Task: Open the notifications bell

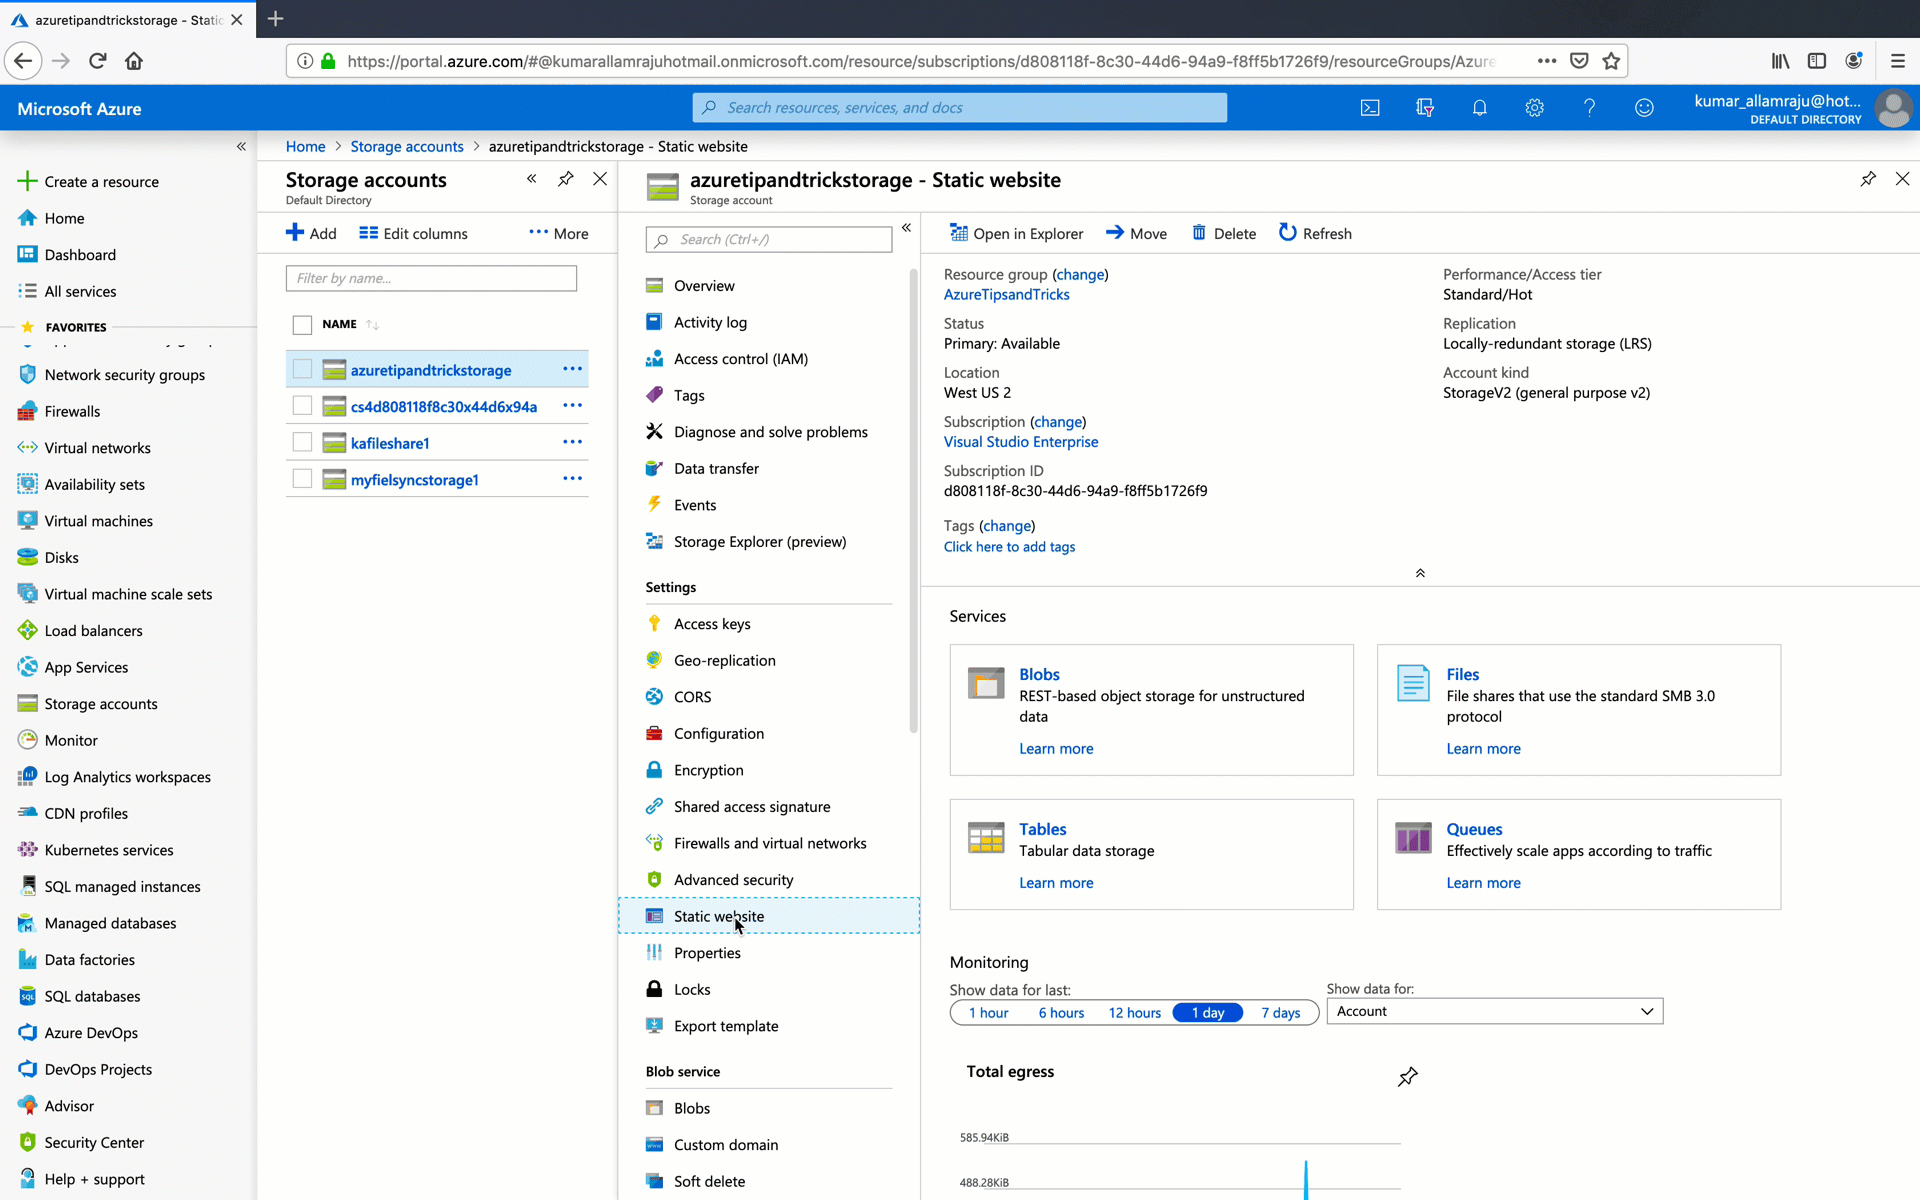Action: coord(1480,108)
